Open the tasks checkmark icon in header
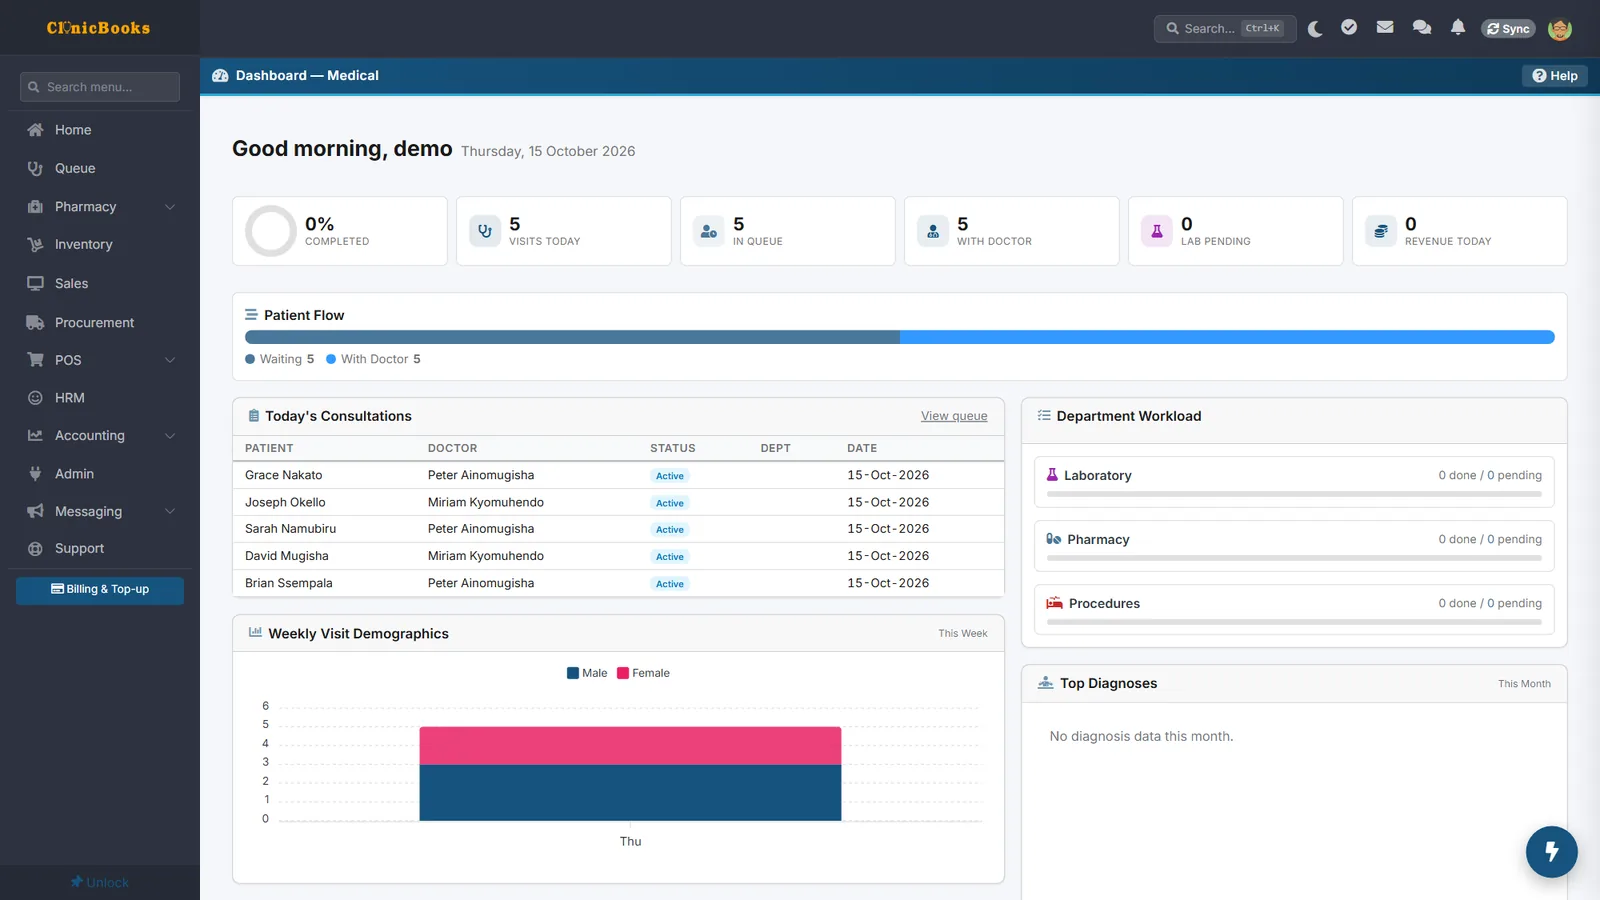 1349,28
